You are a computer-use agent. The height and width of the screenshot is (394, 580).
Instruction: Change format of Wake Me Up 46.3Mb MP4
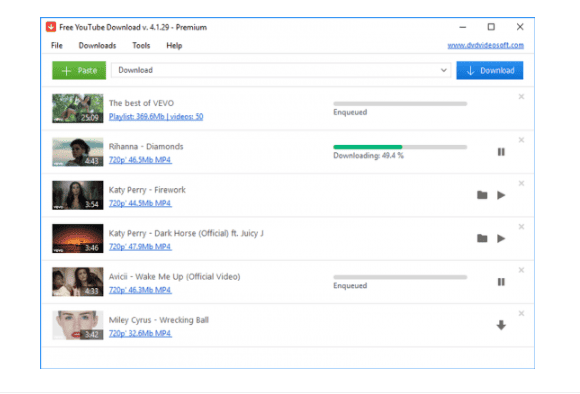tap(140, 290)
